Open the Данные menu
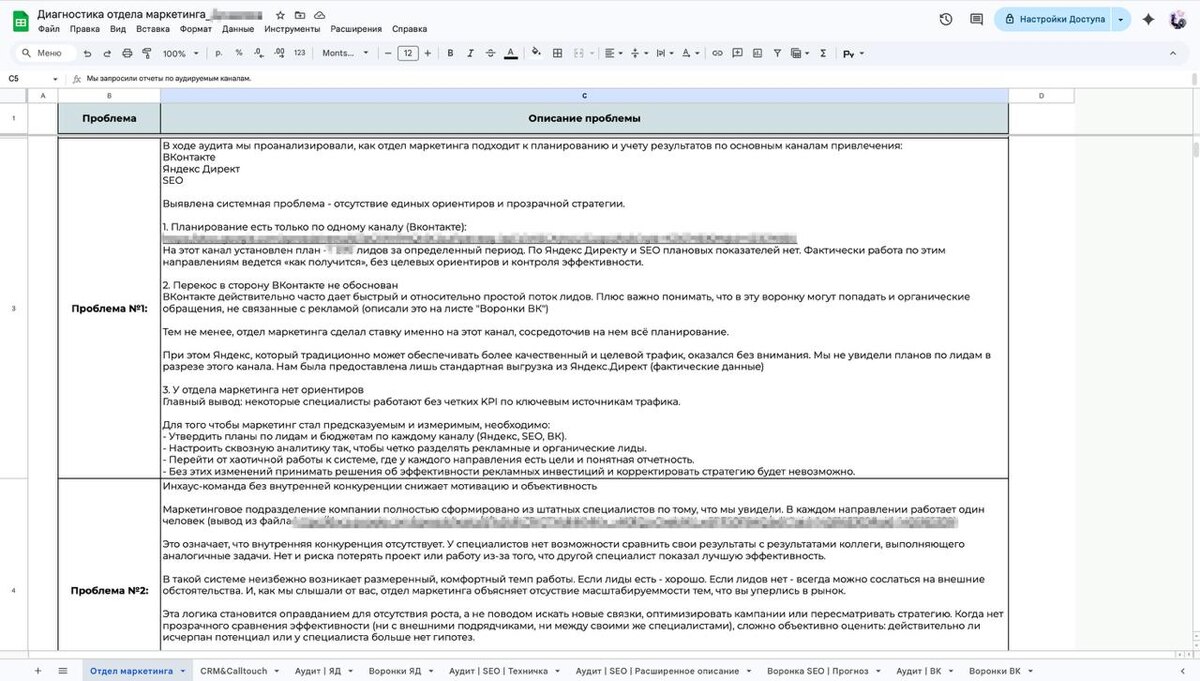The image size is (1200, 681). click(238, 29)
